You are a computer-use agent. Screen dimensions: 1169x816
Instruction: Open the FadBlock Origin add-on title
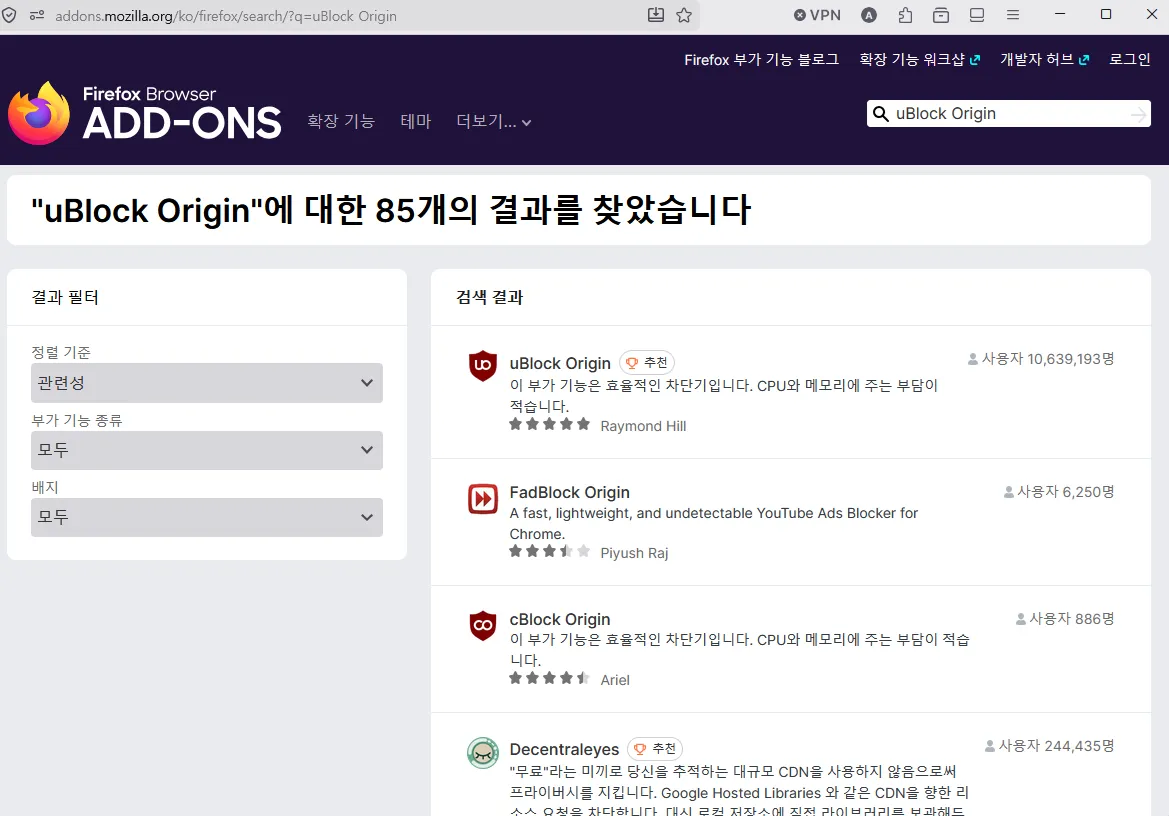click(570, 493)
